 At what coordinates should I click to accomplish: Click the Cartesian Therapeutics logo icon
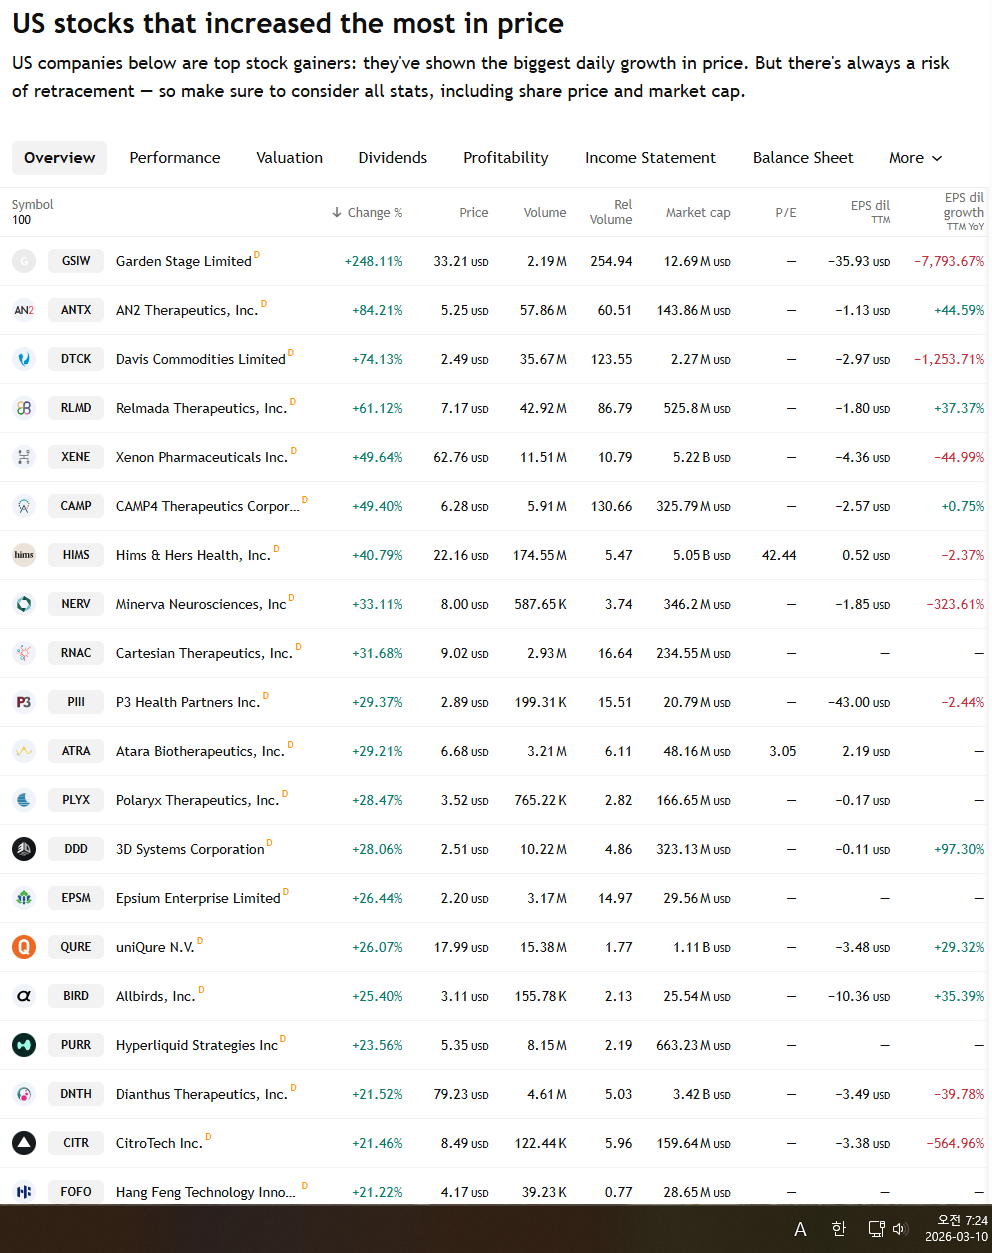[x=24, y=653]
